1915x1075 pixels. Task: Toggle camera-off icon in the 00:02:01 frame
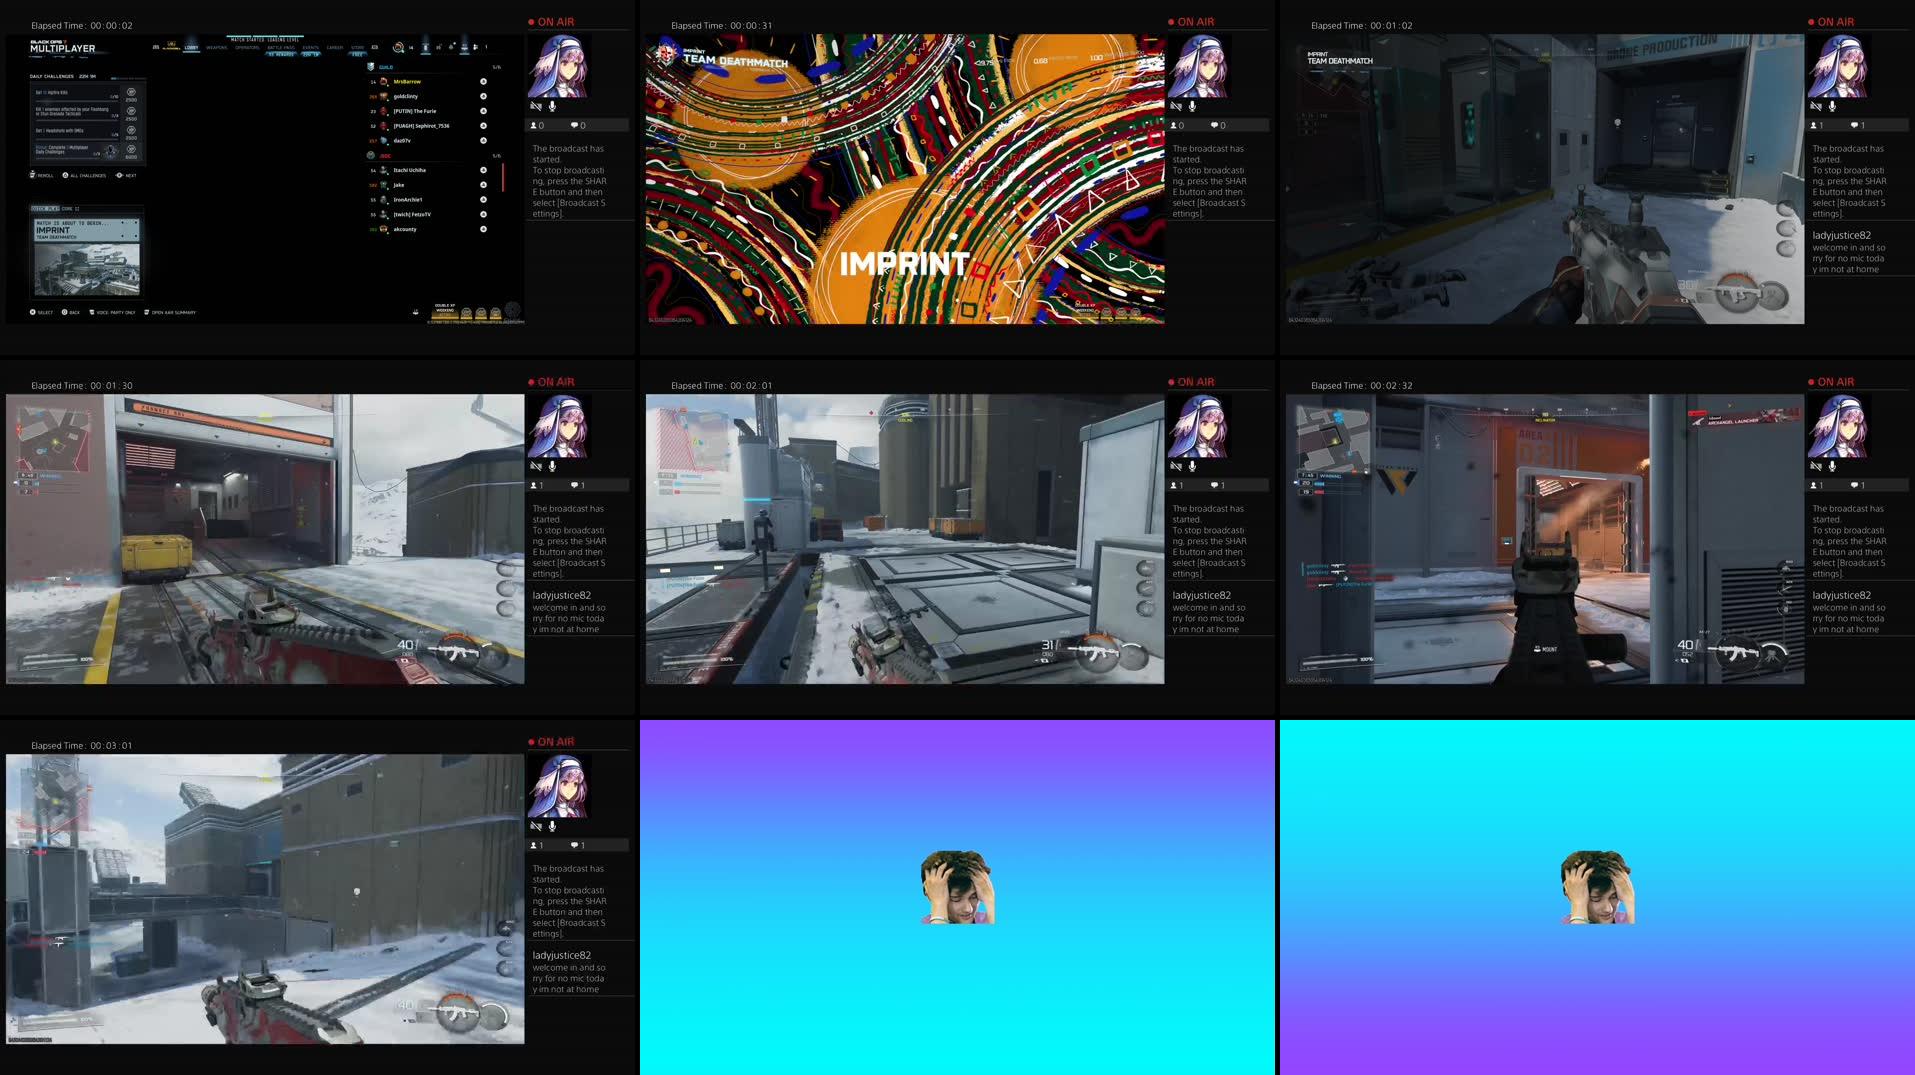(1176, 466)
